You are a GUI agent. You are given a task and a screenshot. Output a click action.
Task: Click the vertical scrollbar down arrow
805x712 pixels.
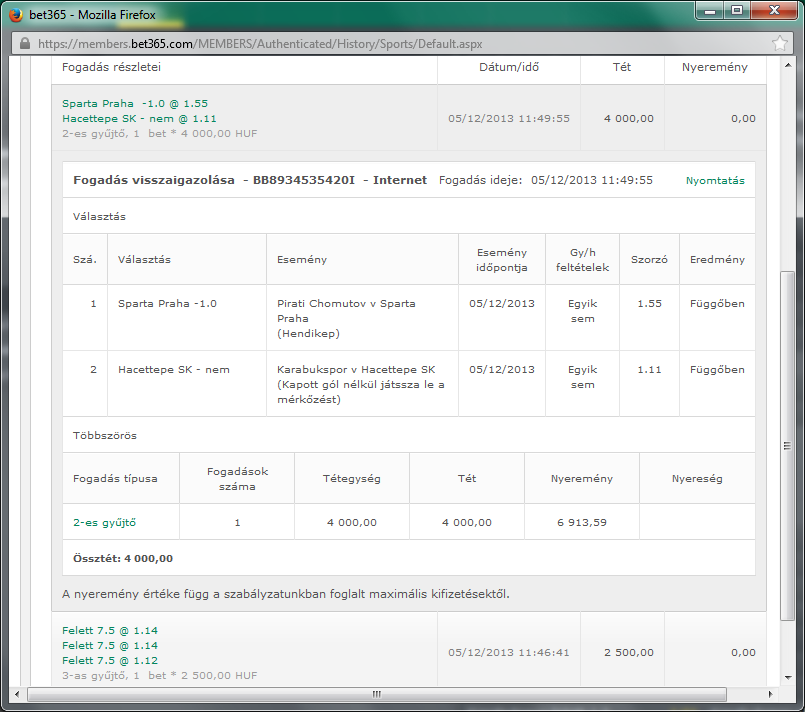(x=788, y=678)
